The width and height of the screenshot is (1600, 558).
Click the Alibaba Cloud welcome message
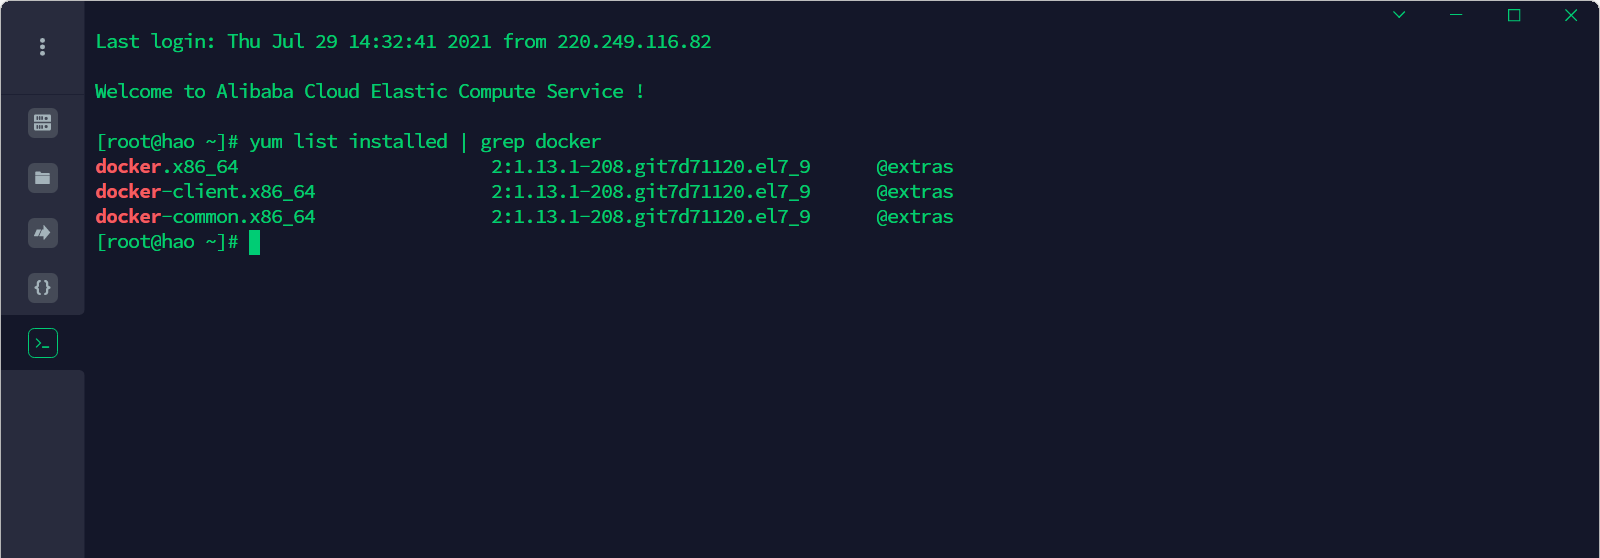[x=369, y=92]
